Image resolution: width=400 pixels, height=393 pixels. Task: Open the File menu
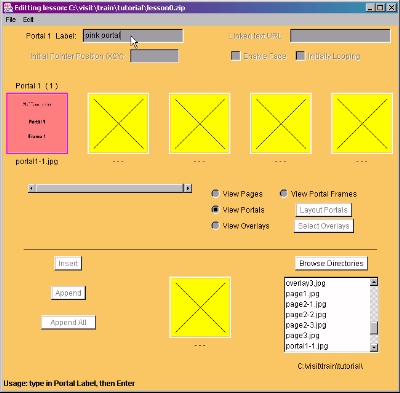click(x=11, y=20)
